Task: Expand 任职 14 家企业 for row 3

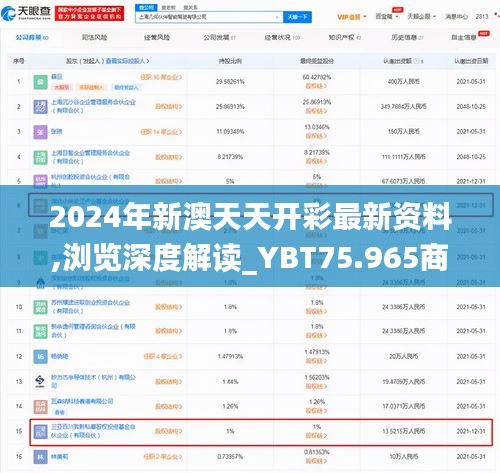Action: (x=161, y=132)
